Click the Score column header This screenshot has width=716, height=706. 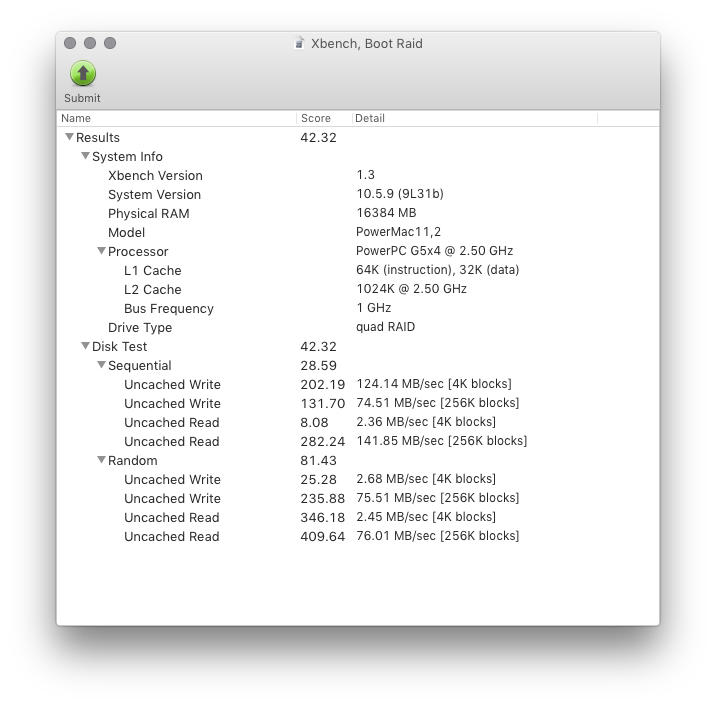(325, 118)
